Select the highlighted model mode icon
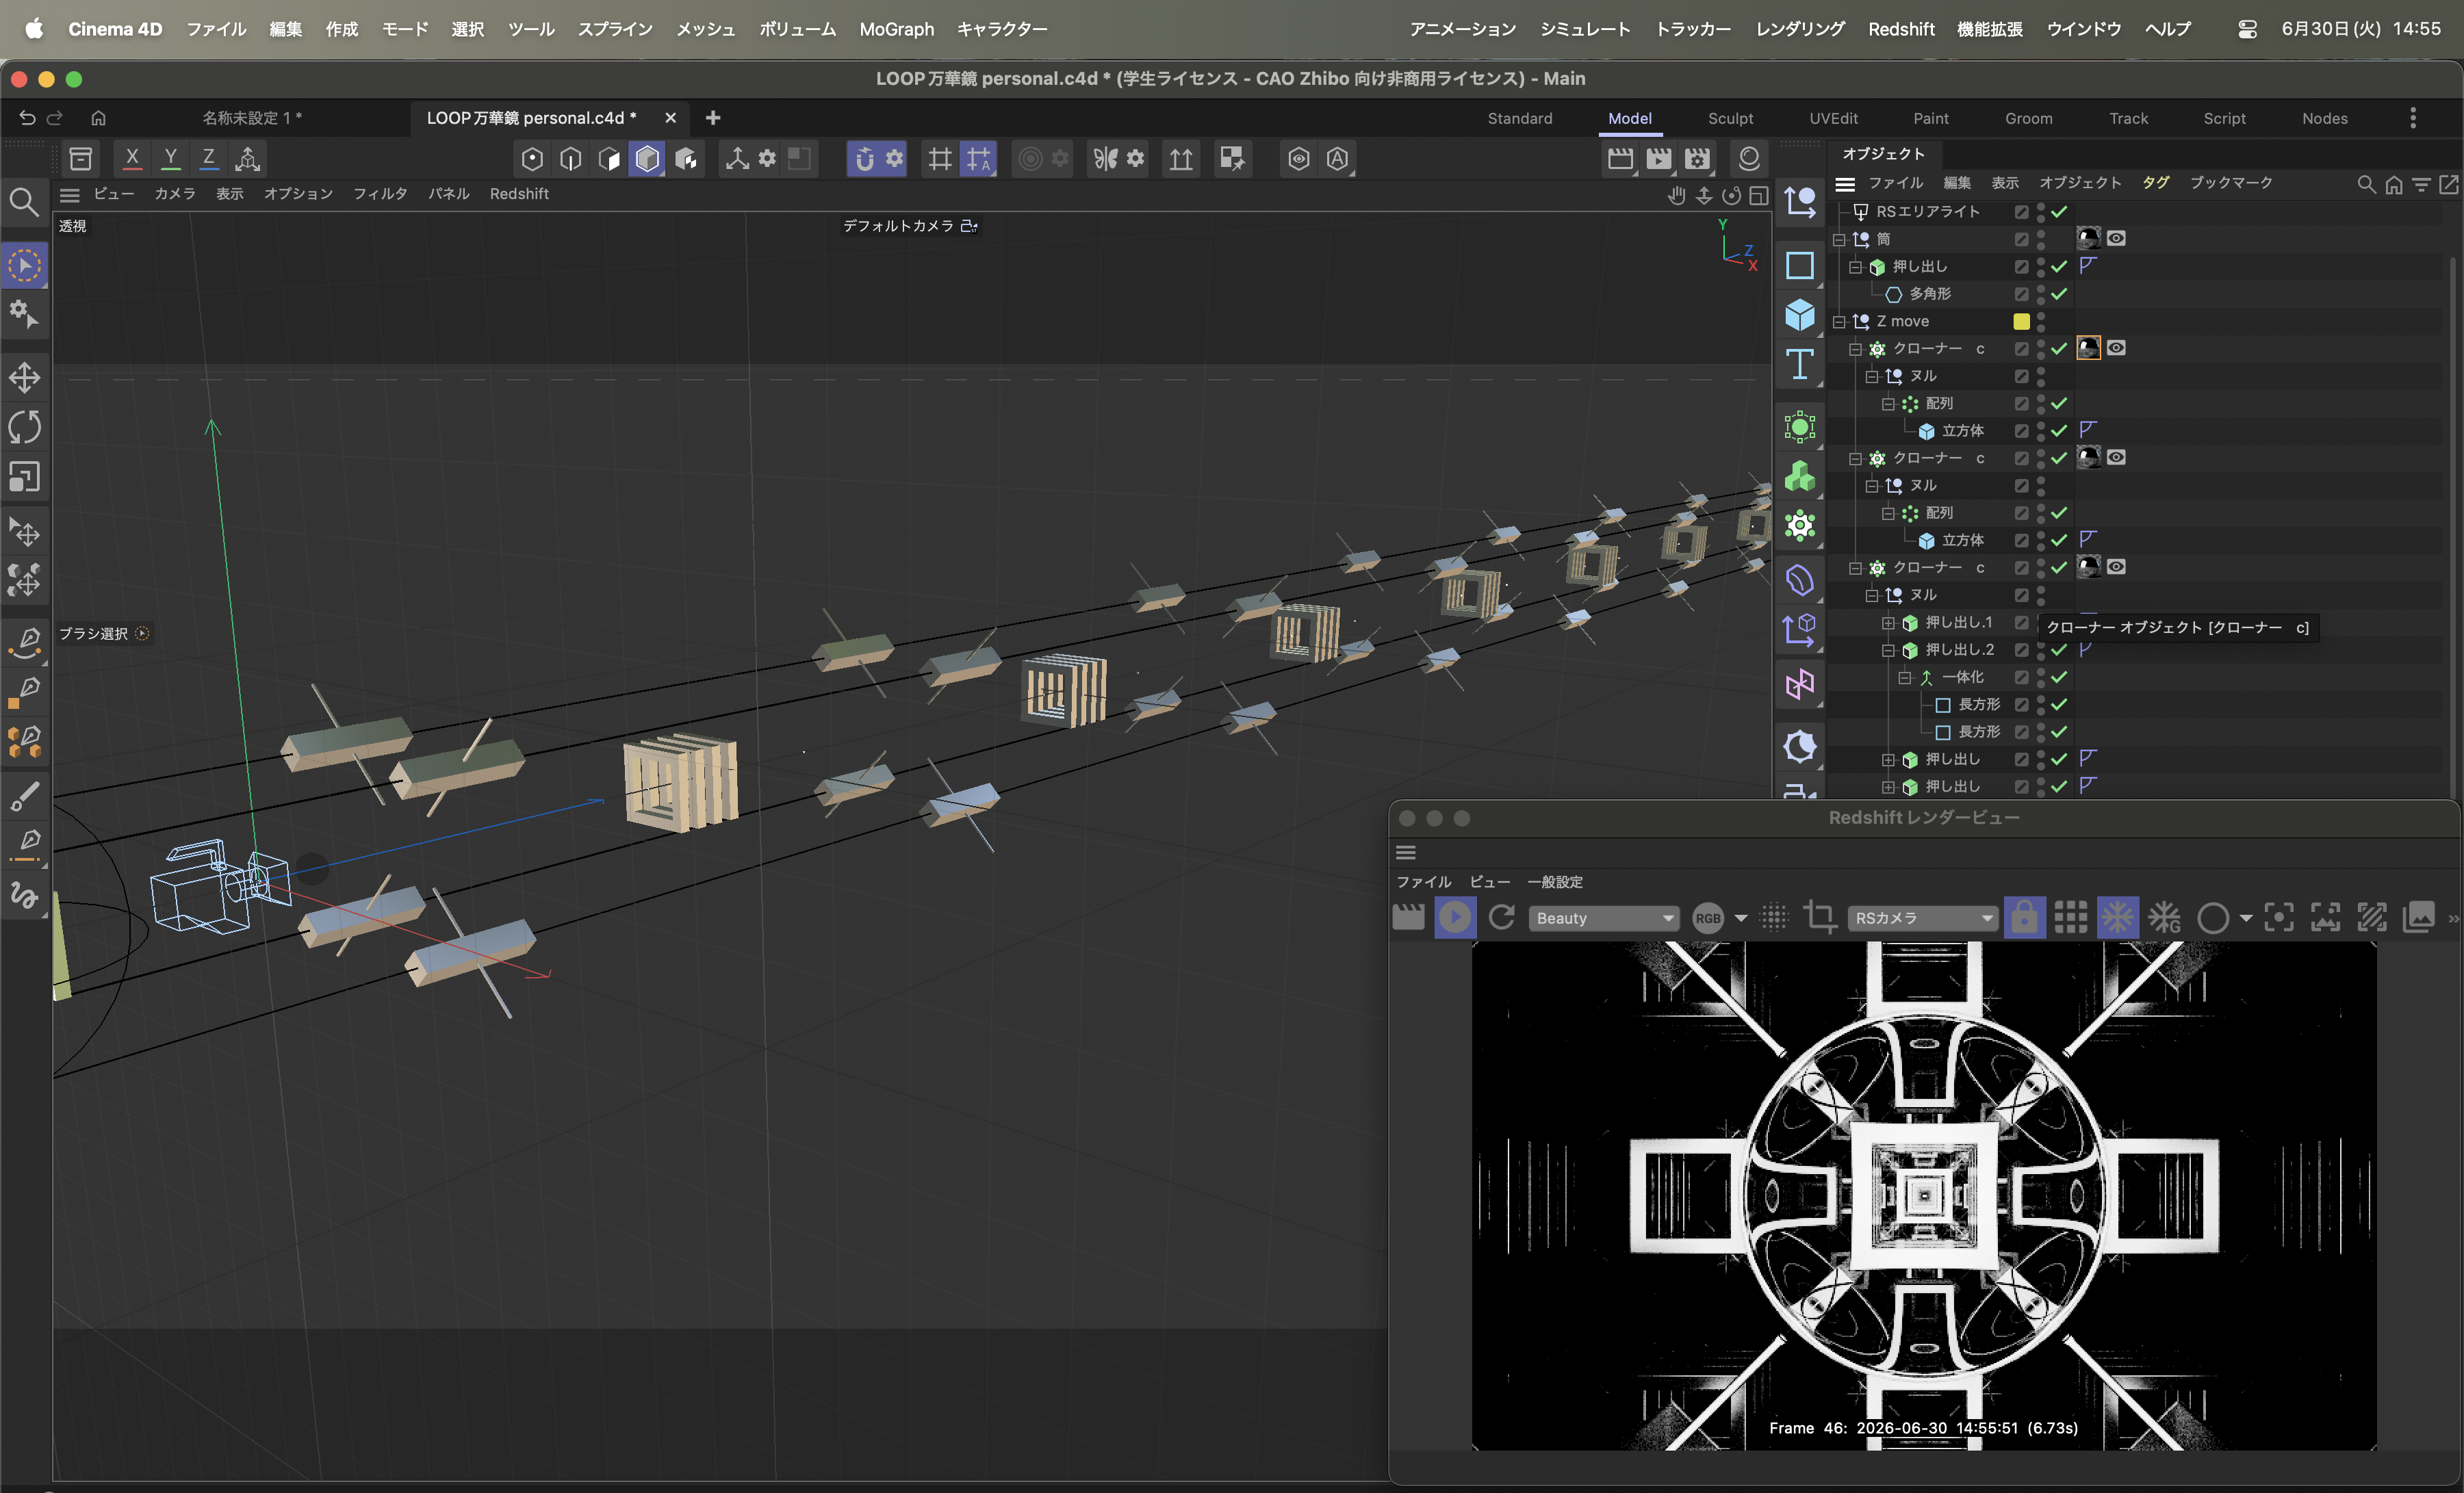Screen dimensions: 2464x1493 648,158
